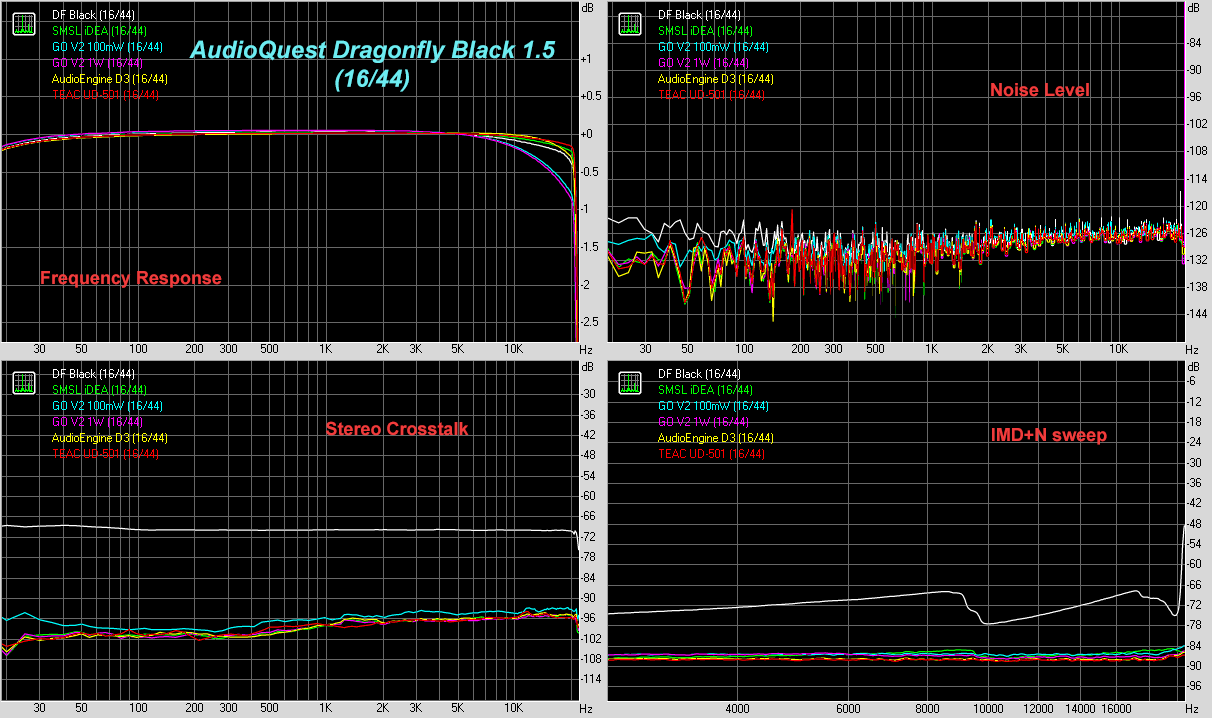Select TEAC UD-501 legend in Noise Level panel

(x=711, y=95)
